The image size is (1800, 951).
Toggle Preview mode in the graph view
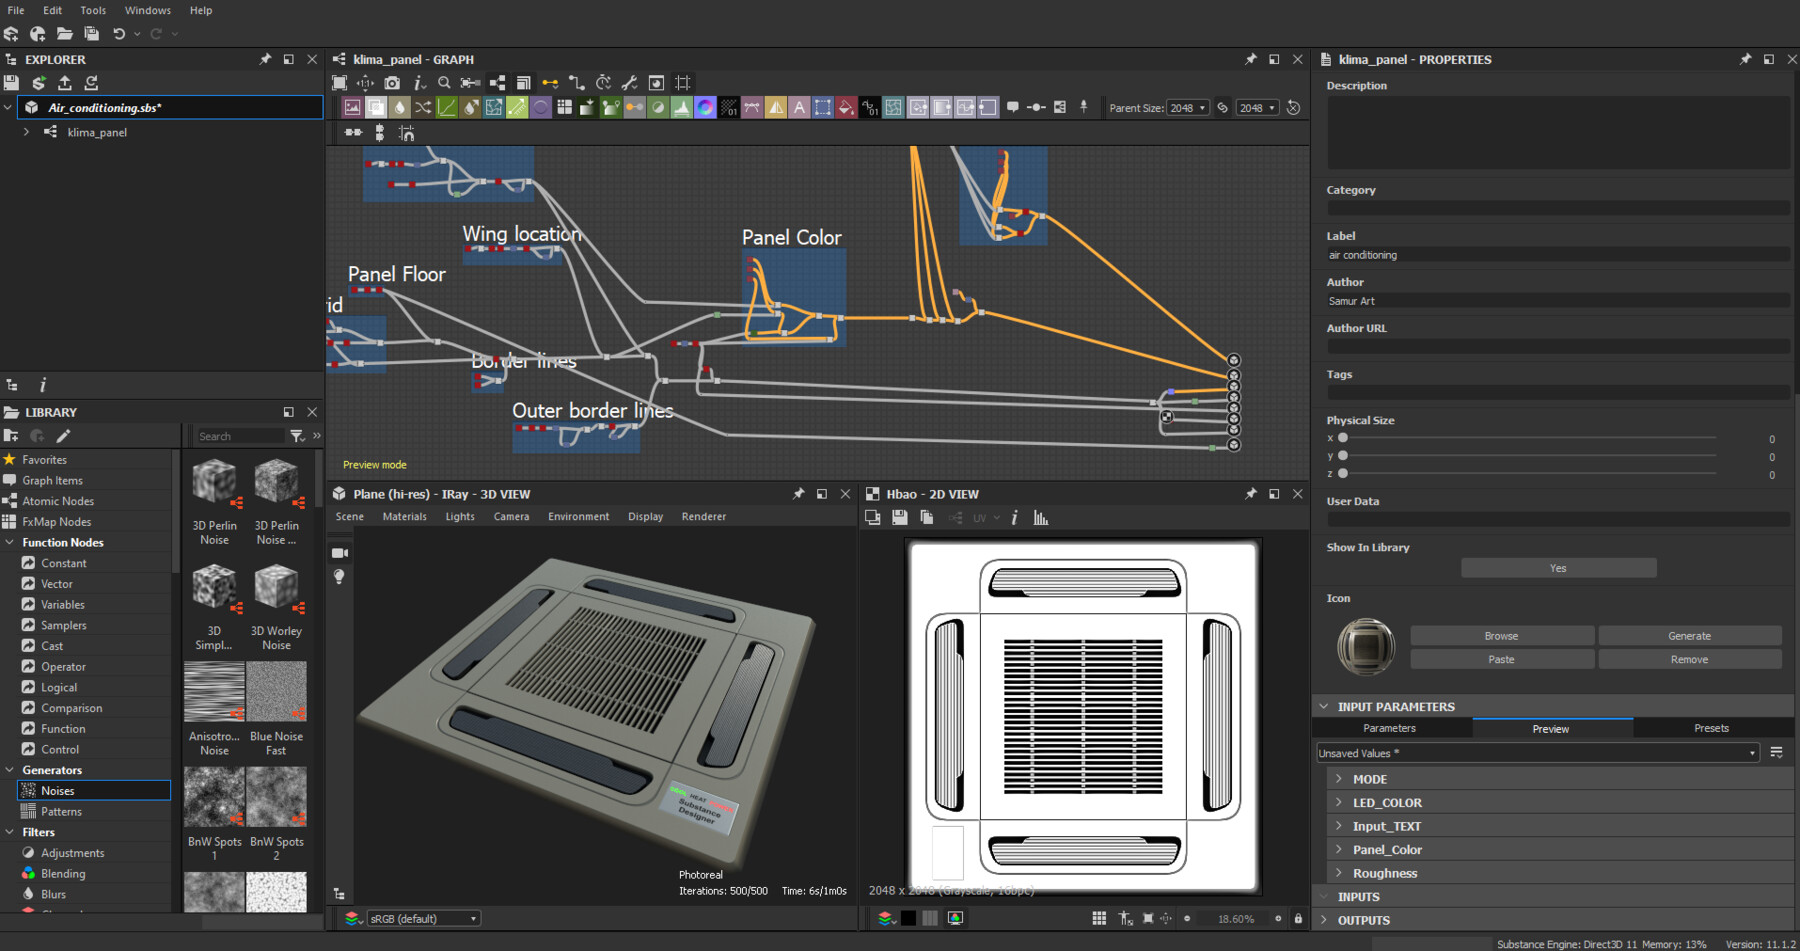click(374, 464)
